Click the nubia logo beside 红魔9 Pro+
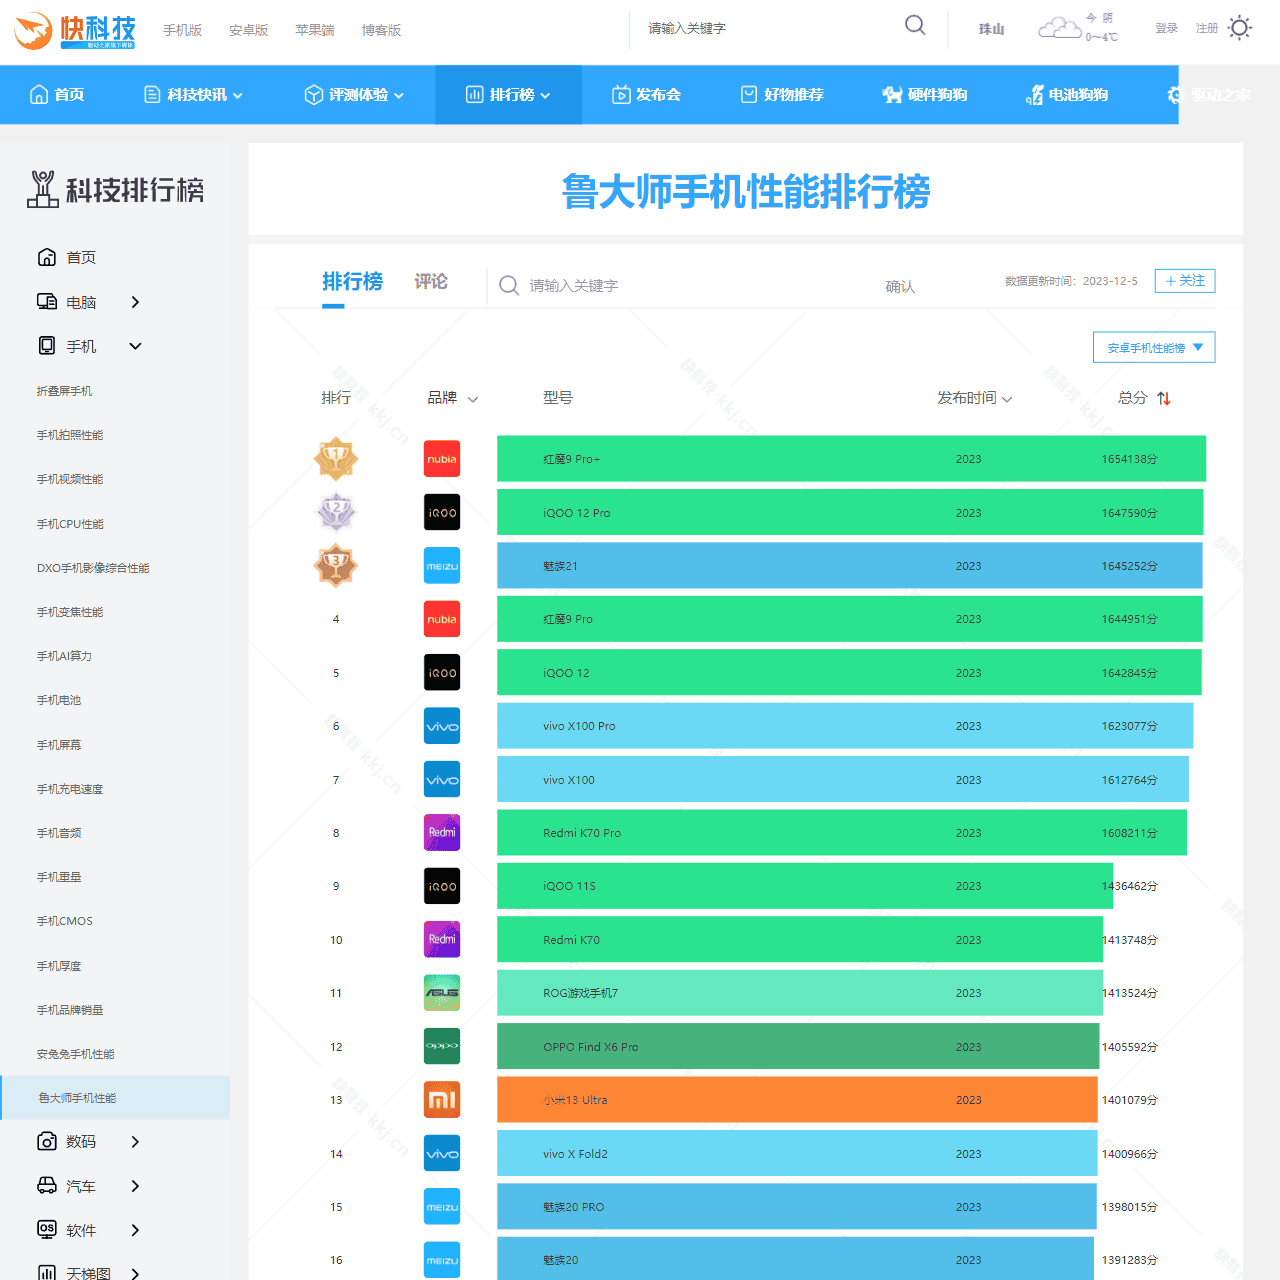Image resolution: width=1280 pixels, height=1280 pixels. (x=441, y=458)
